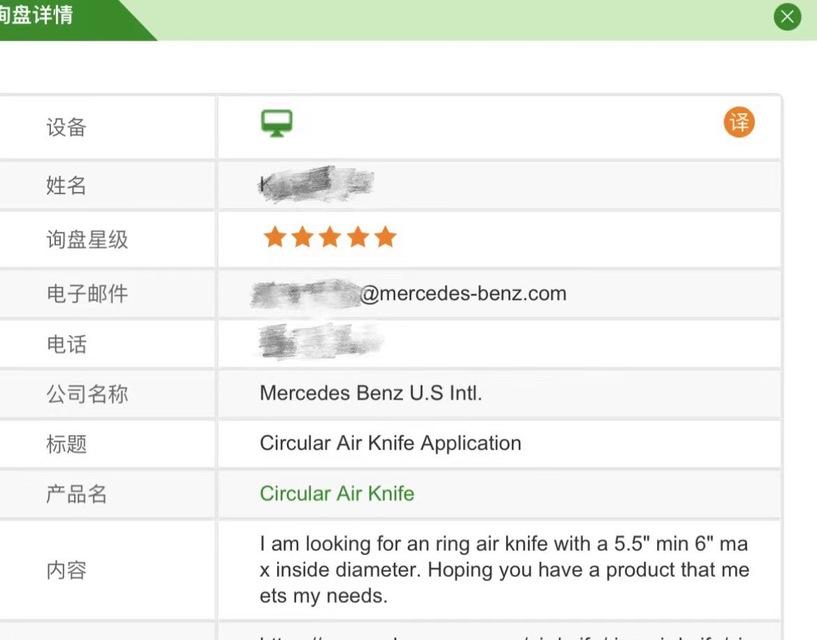Open the Circular Air Knife product link
This screenshot has height=640, width=817.
[337, 494]
